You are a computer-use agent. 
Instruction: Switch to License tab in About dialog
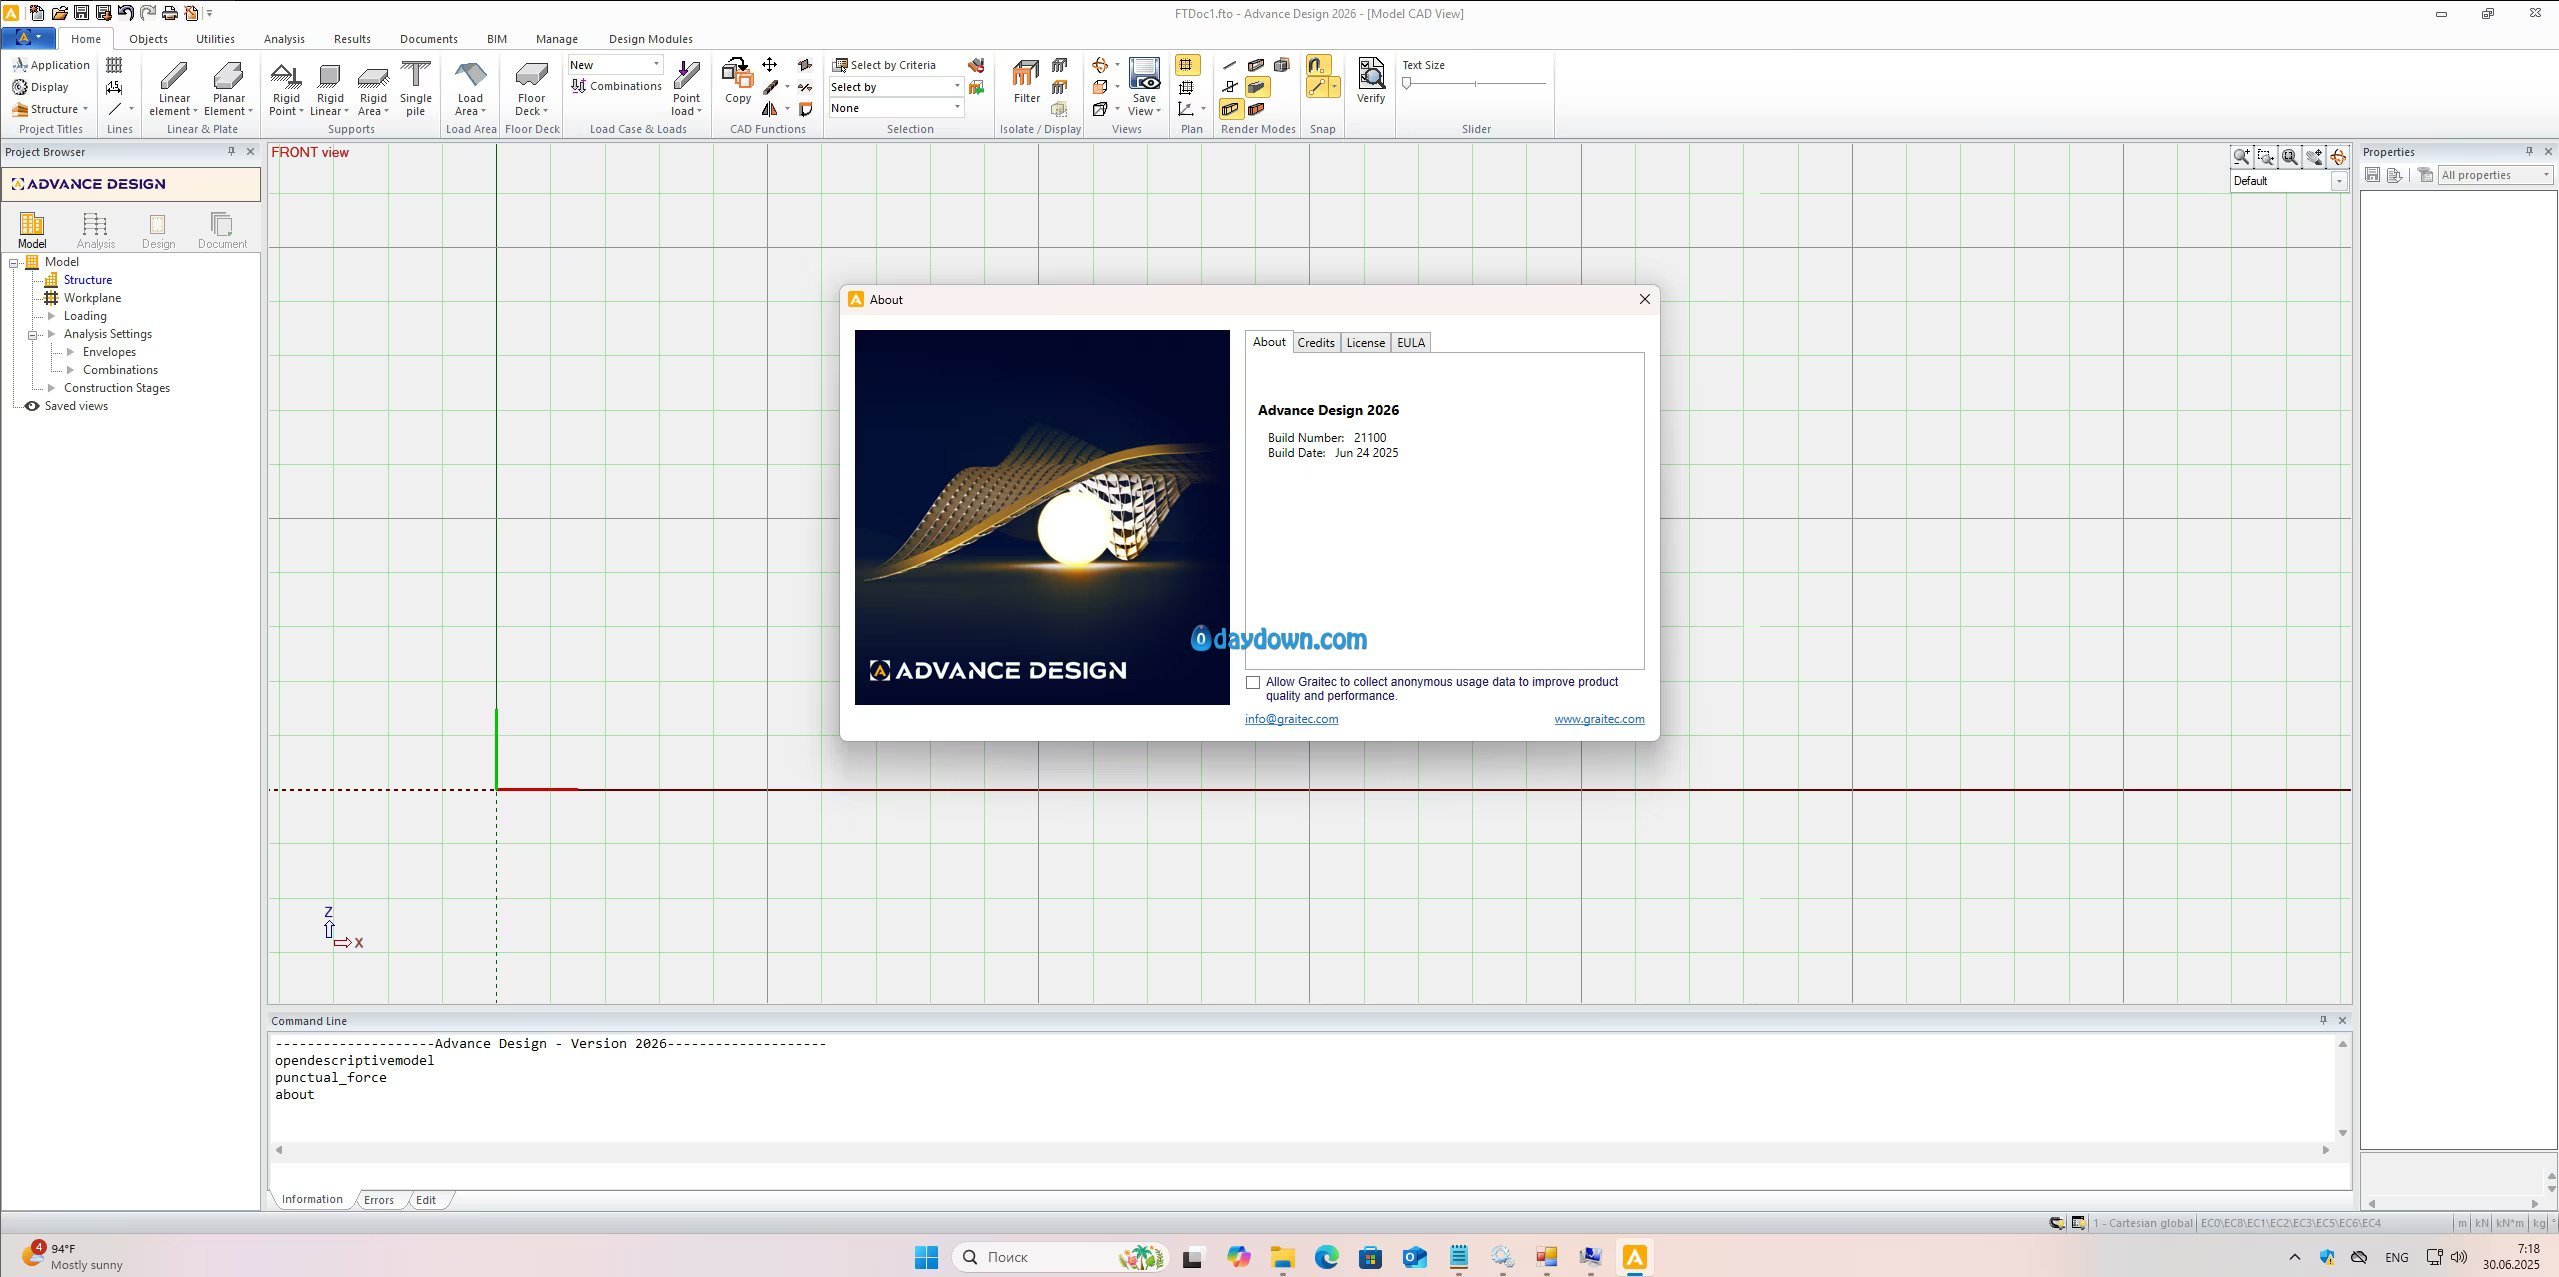tap(1365, 342)
